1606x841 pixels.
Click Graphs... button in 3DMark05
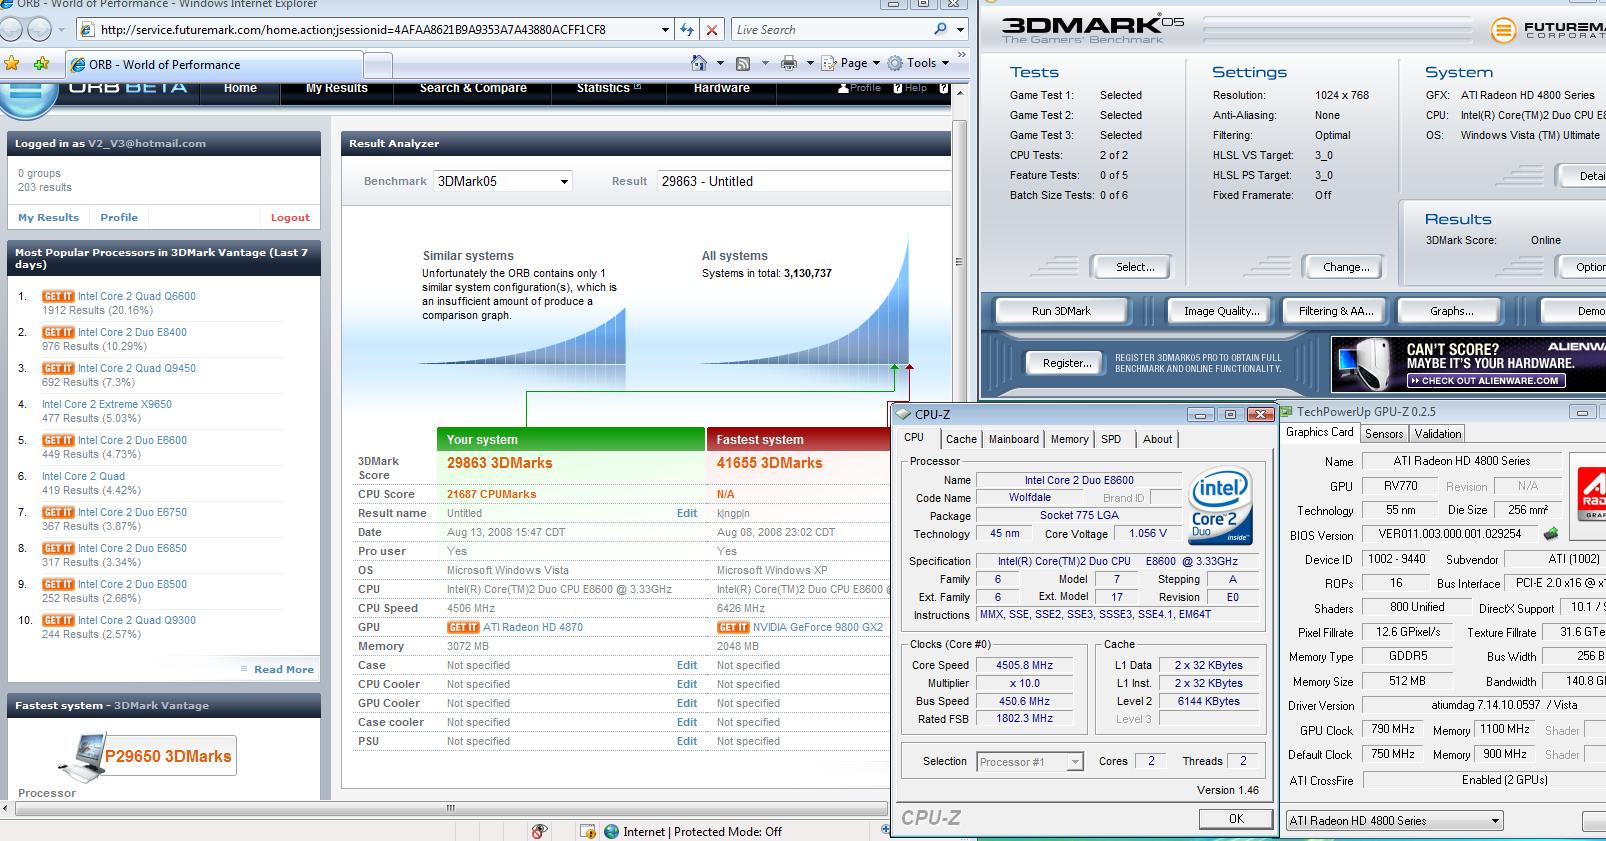[1451, 311]
